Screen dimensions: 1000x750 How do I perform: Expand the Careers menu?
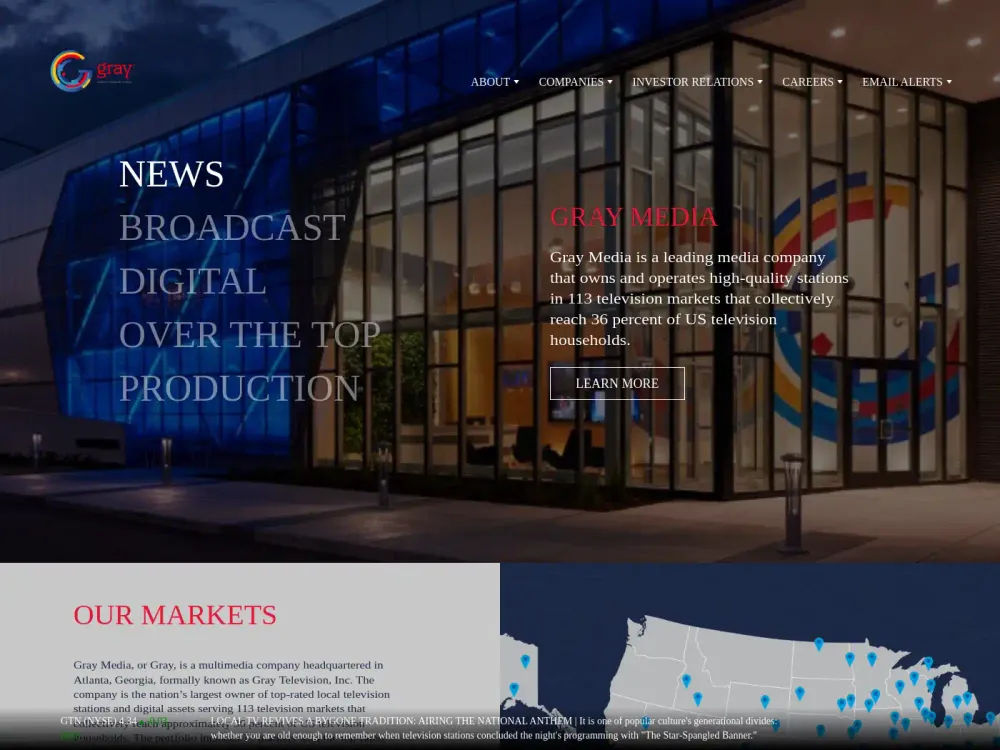pyautogui.click(x=812, y=82)
